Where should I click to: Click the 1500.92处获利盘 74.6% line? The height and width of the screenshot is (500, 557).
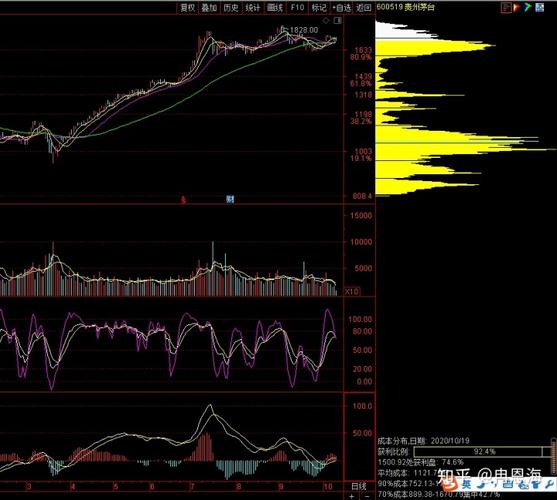421,462
